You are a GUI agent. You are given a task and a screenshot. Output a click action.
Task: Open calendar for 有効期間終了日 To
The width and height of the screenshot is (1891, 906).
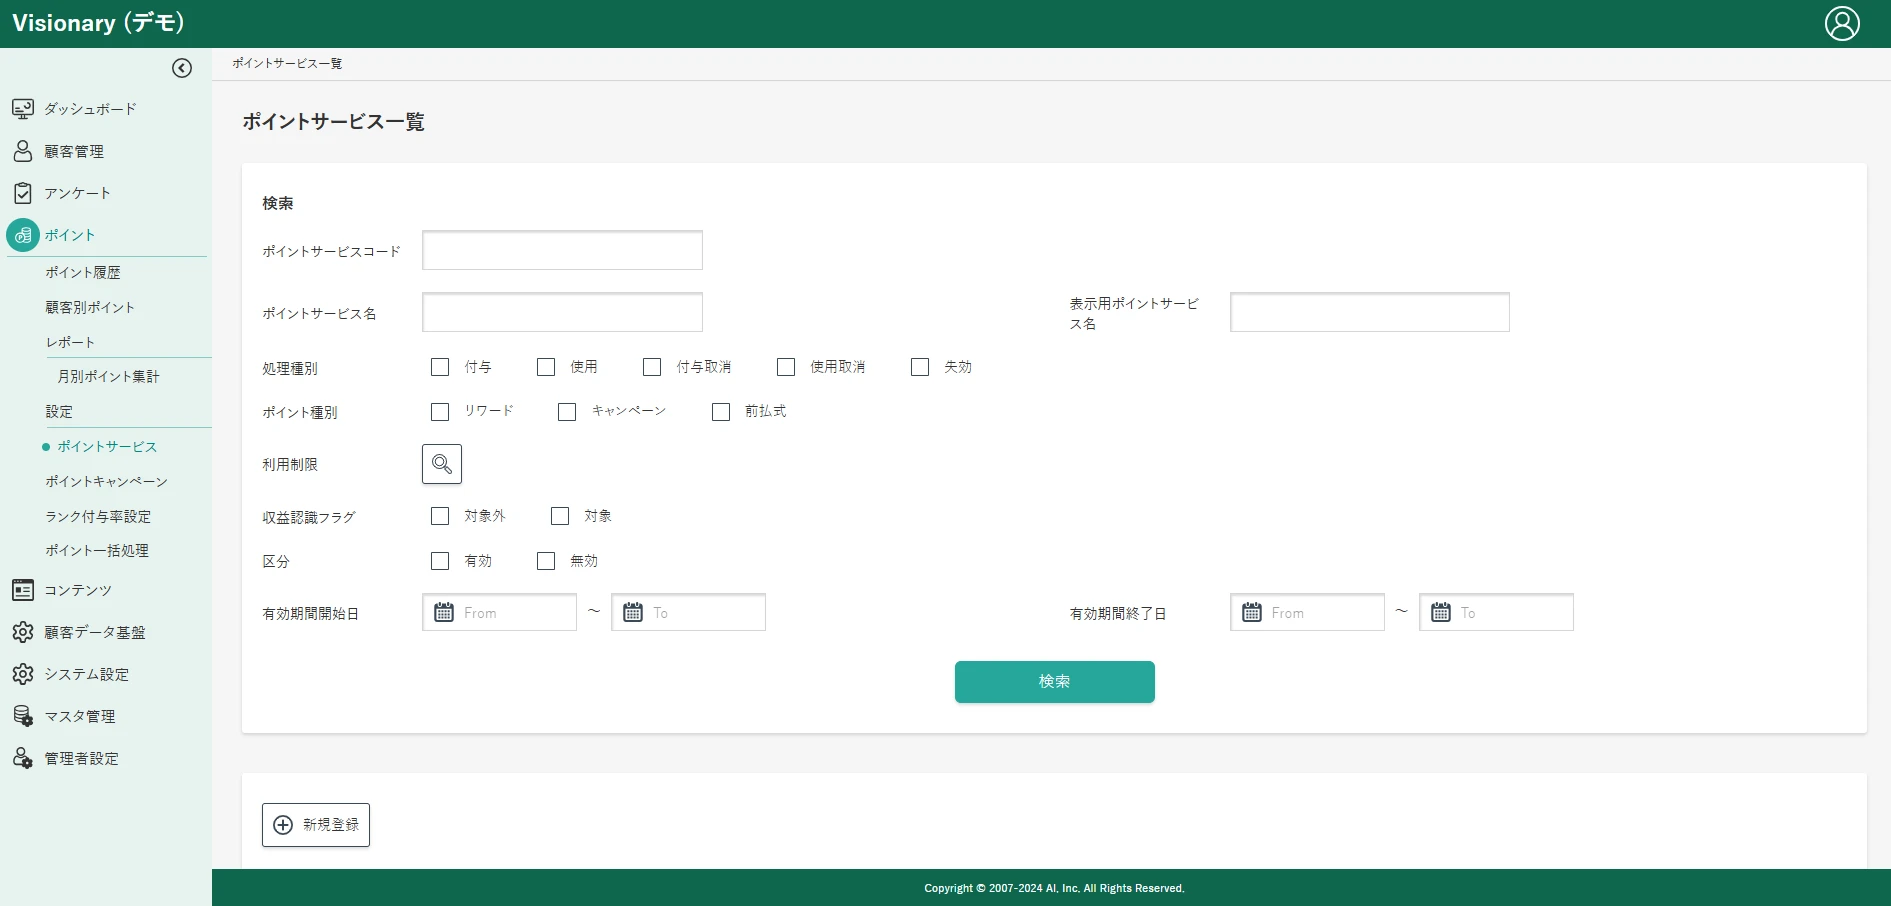coord(1441,612)
